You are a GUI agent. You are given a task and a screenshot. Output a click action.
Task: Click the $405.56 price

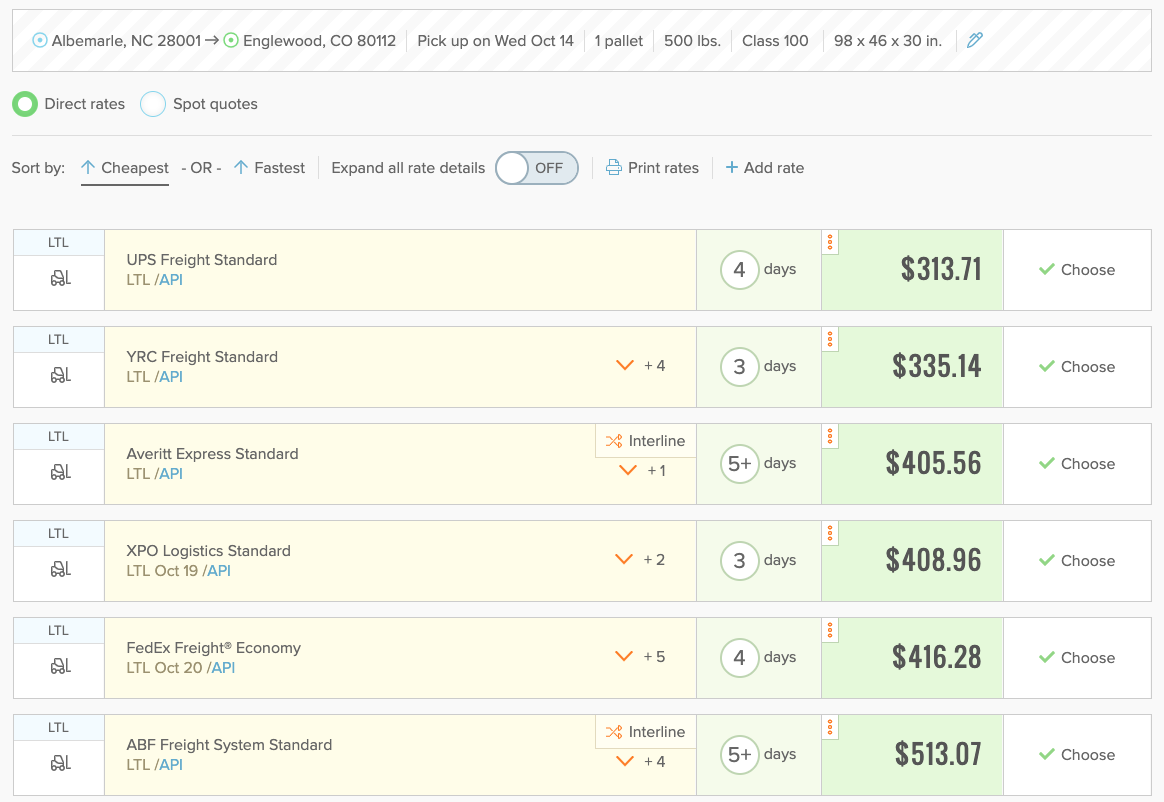[x=933, y=463]
